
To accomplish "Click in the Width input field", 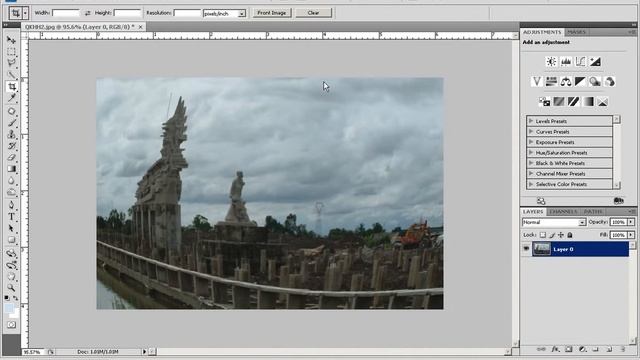I will [x=66, y=13].
